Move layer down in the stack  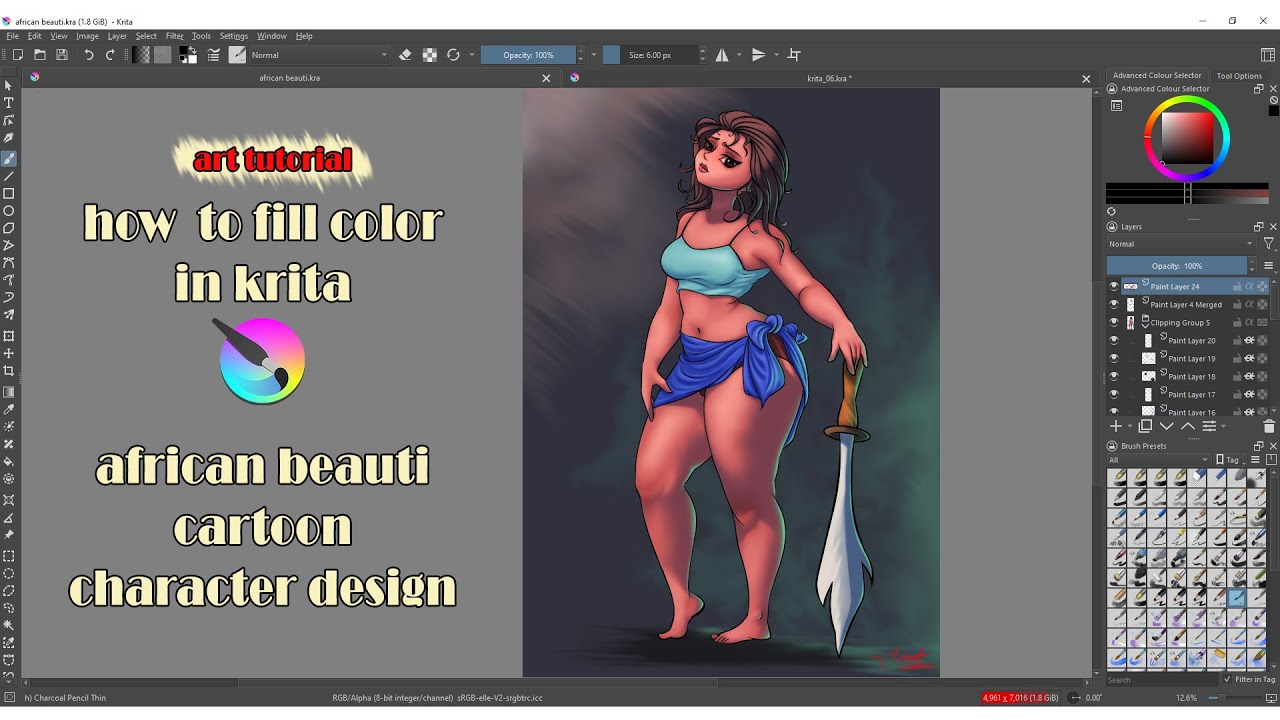point(1166,426)
